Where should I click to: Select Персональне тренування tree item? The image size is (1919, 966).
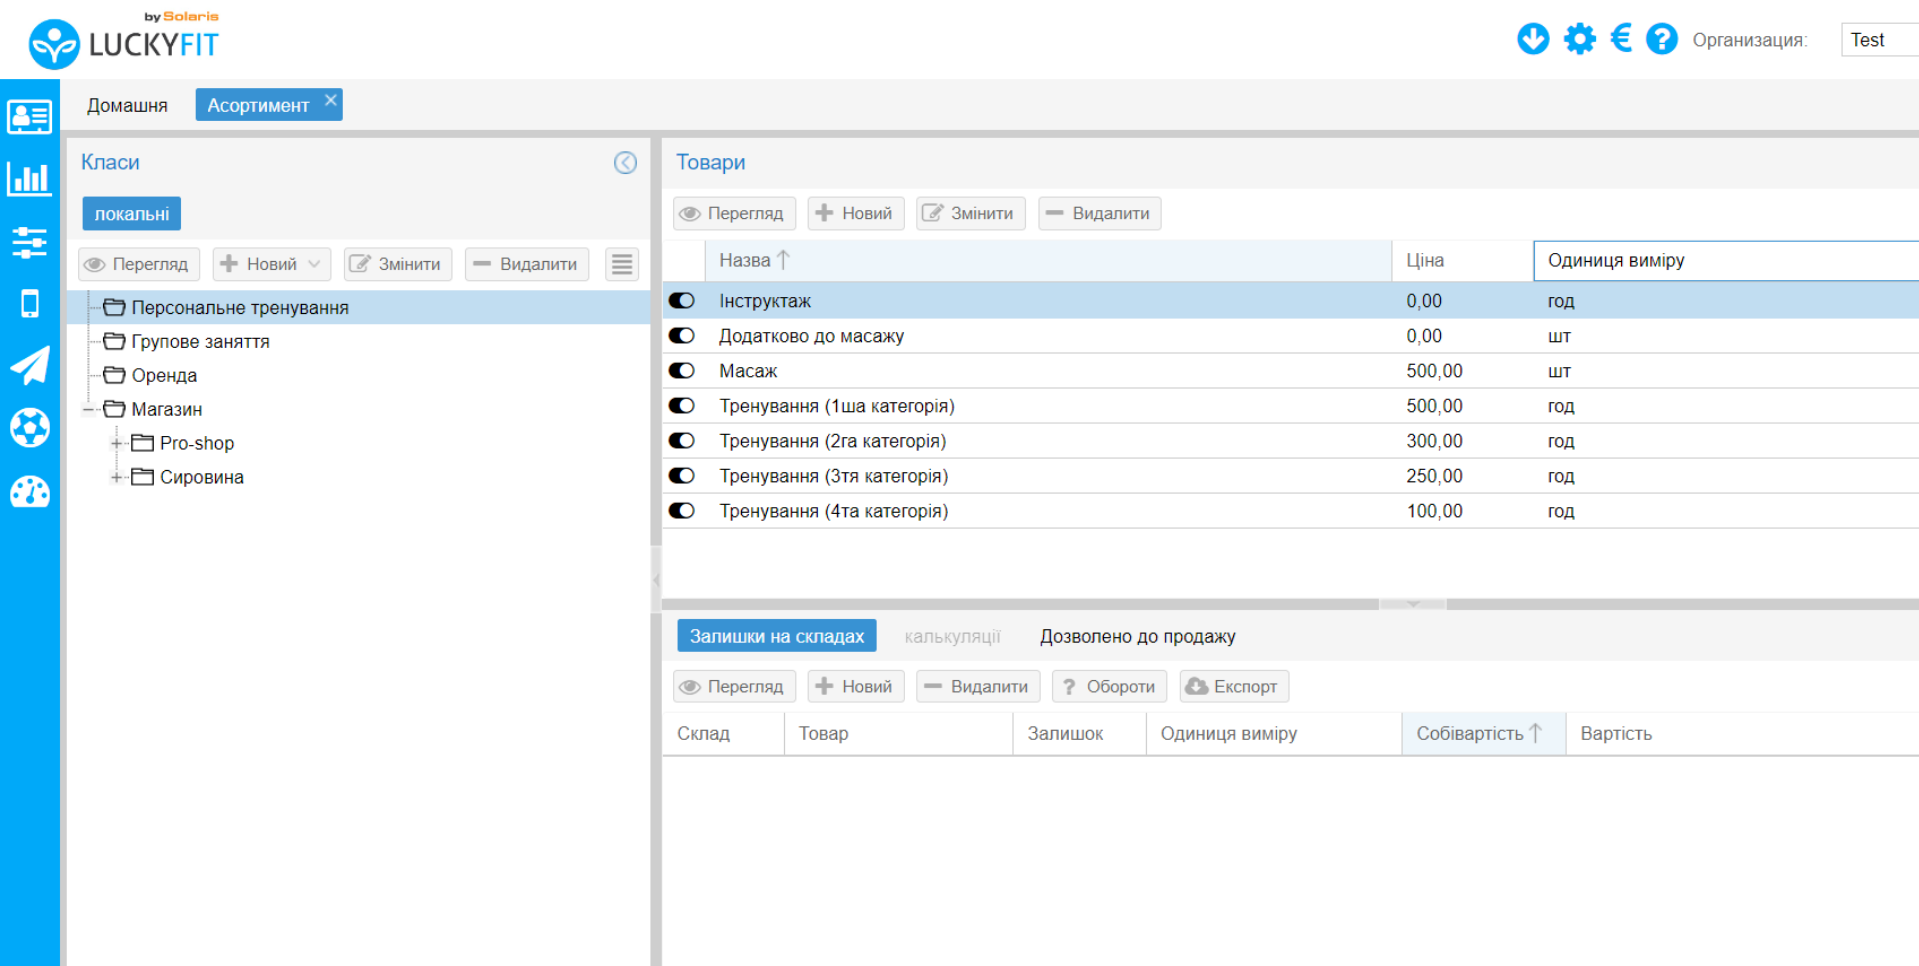click(x=240, y=307)
